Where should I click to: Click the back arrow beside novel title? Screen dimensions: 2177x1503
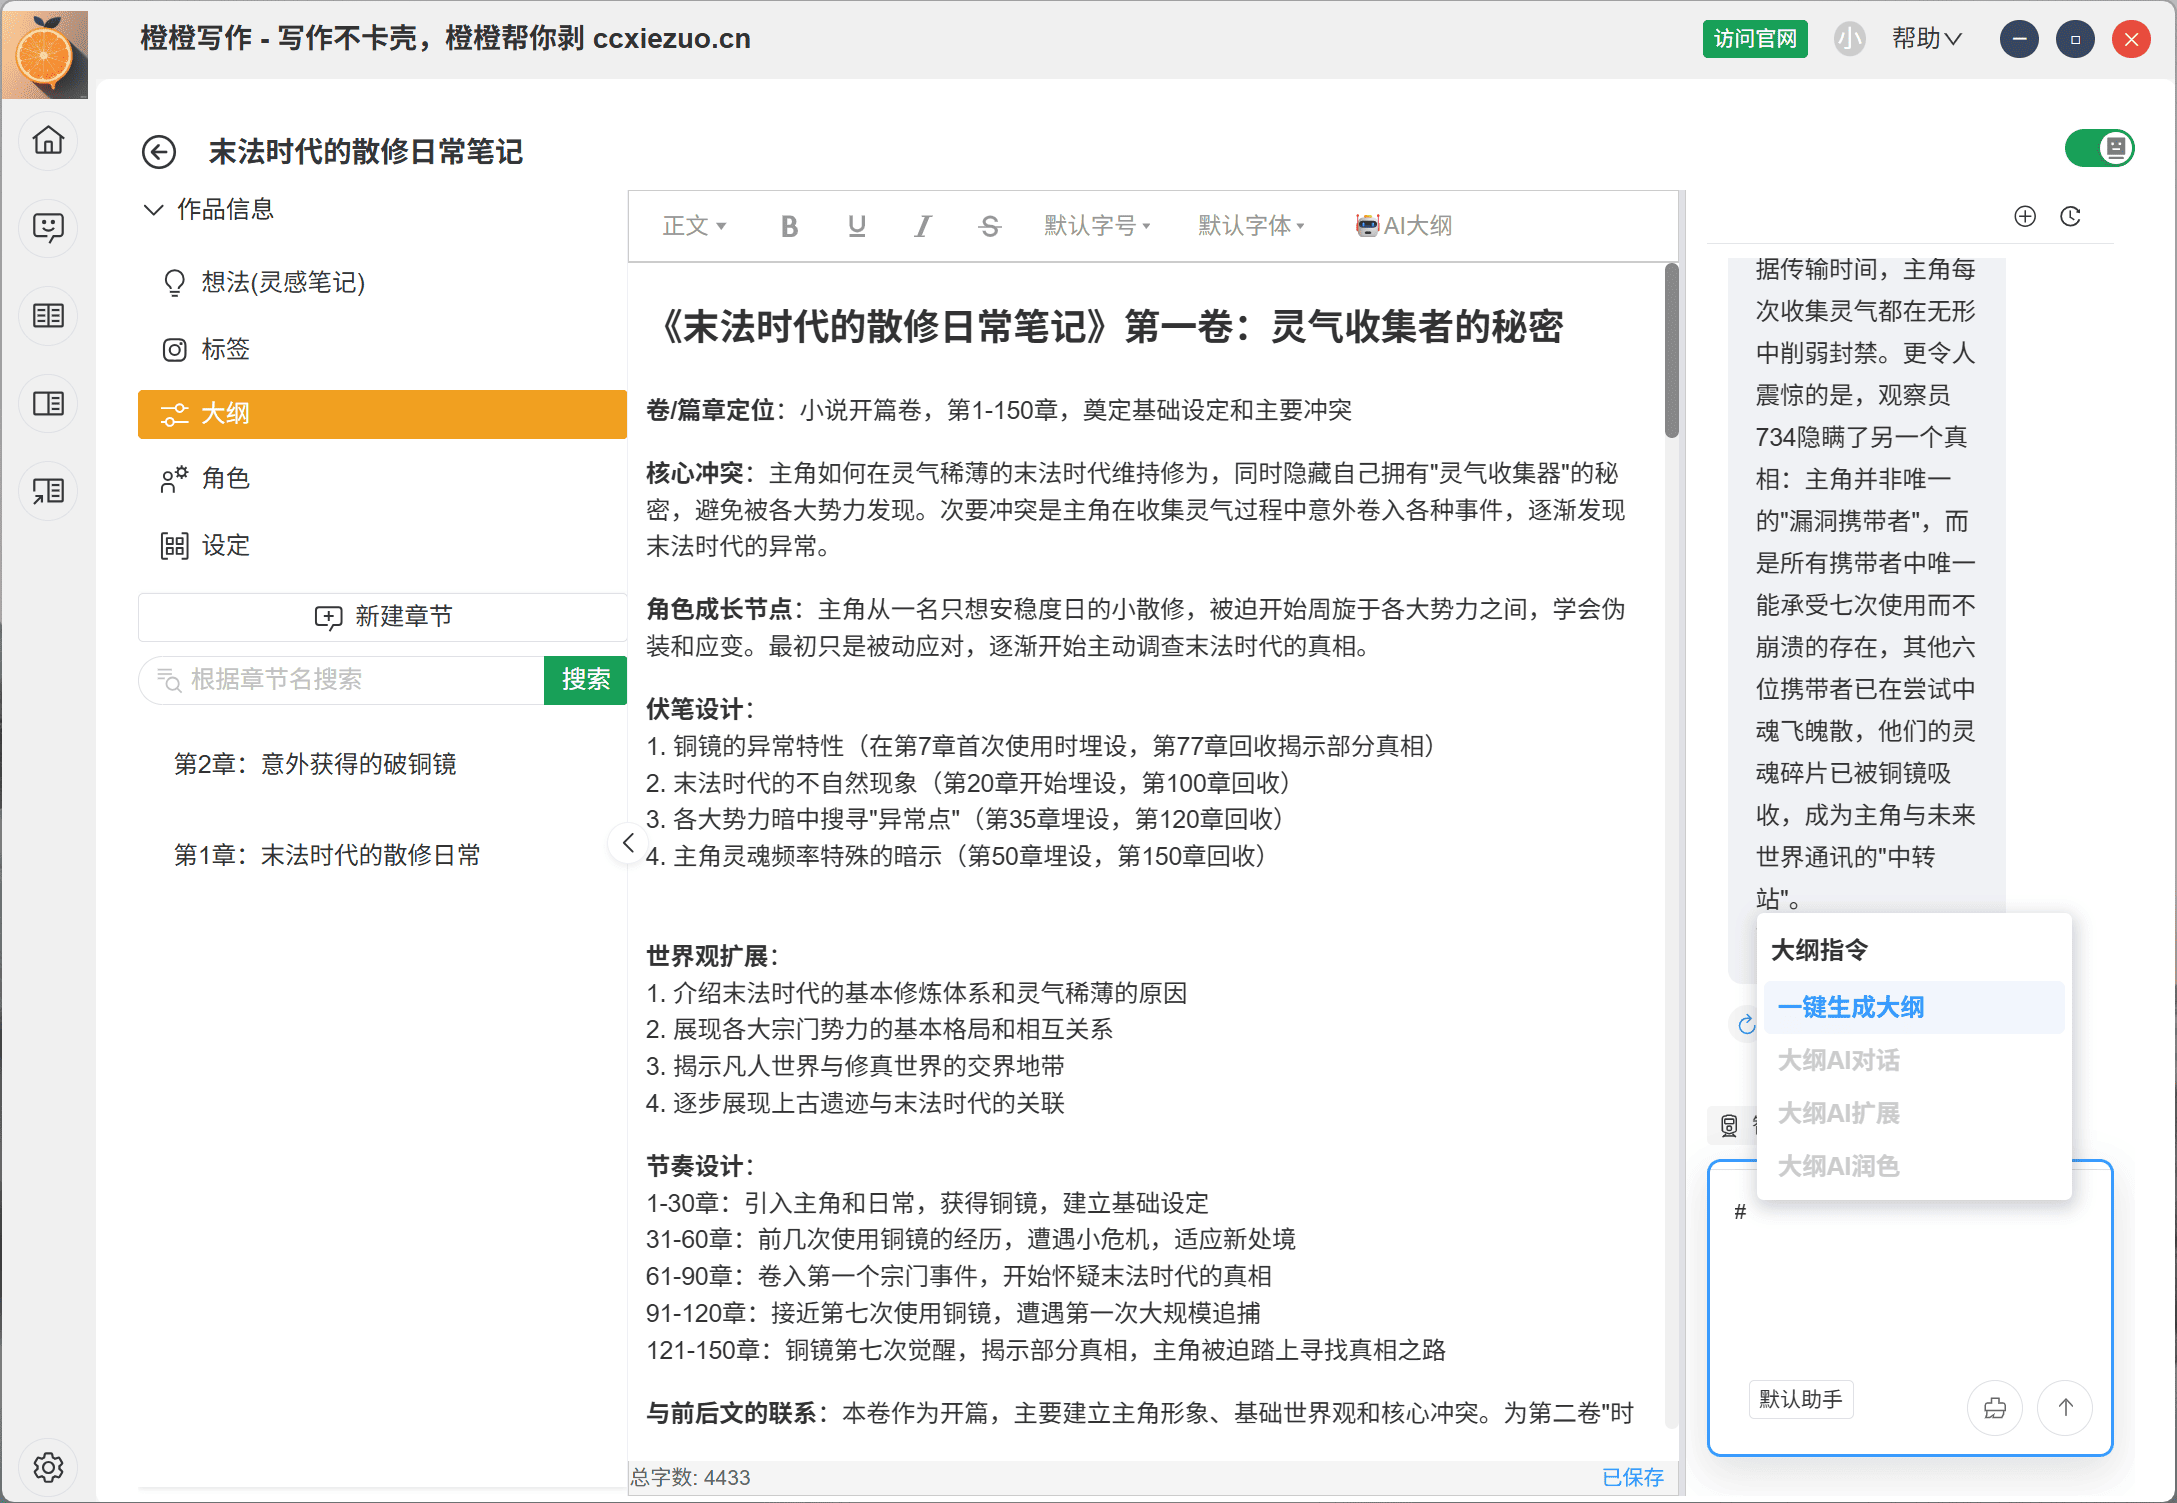click(x=159, y=152)
